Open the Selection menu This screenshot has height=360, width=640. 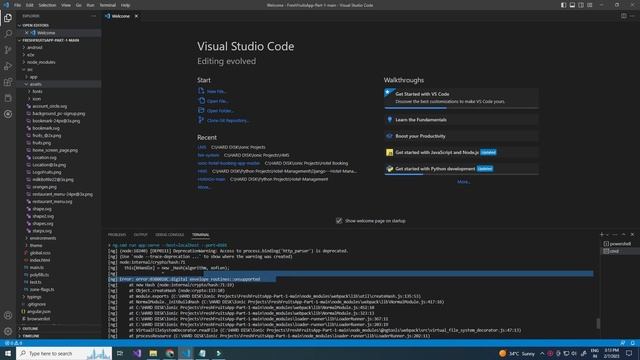point(47,5)
